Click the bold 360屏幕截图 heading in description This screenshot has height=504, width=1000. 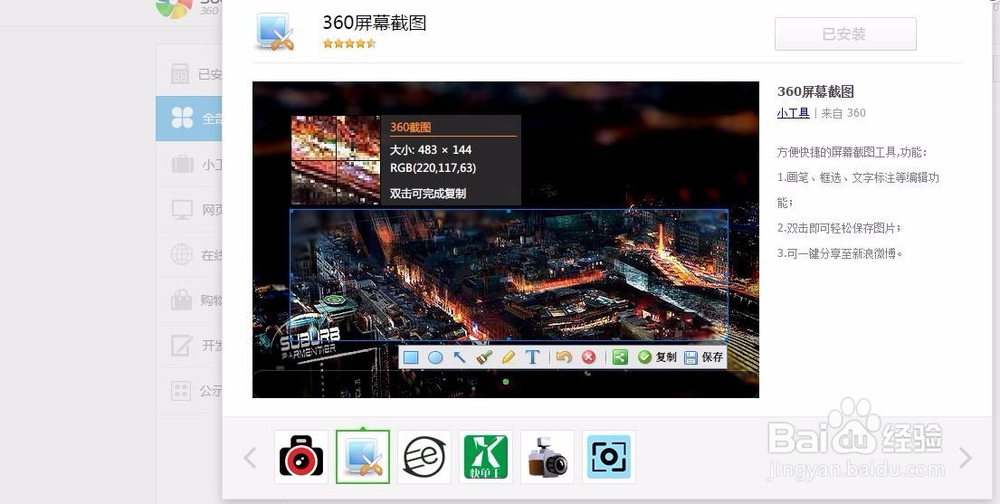pyautogui.click(x=815, y=91)
